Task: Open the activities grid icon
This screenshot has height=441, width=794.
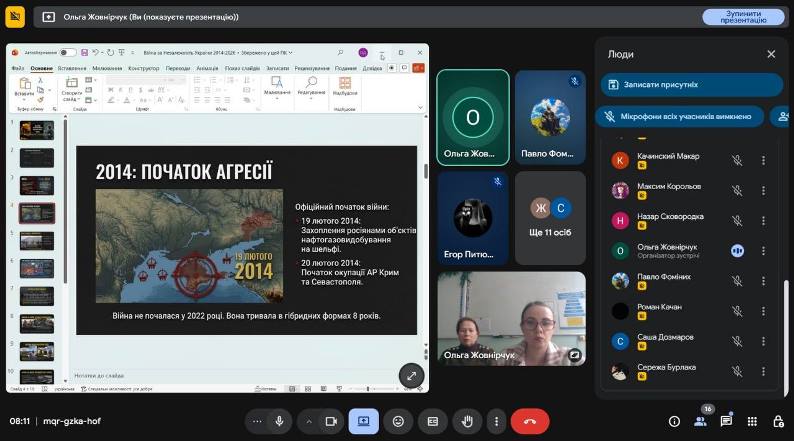Action: [752, 421]
